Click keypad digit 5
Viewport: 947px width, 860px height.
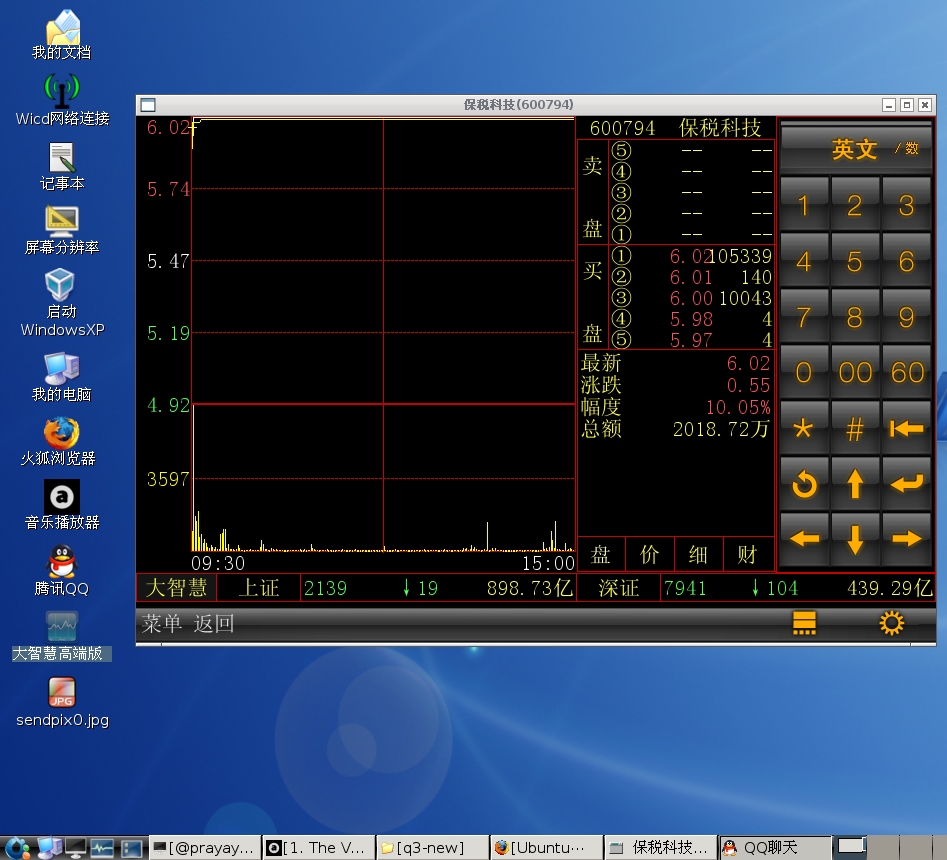tap(855, 261)
